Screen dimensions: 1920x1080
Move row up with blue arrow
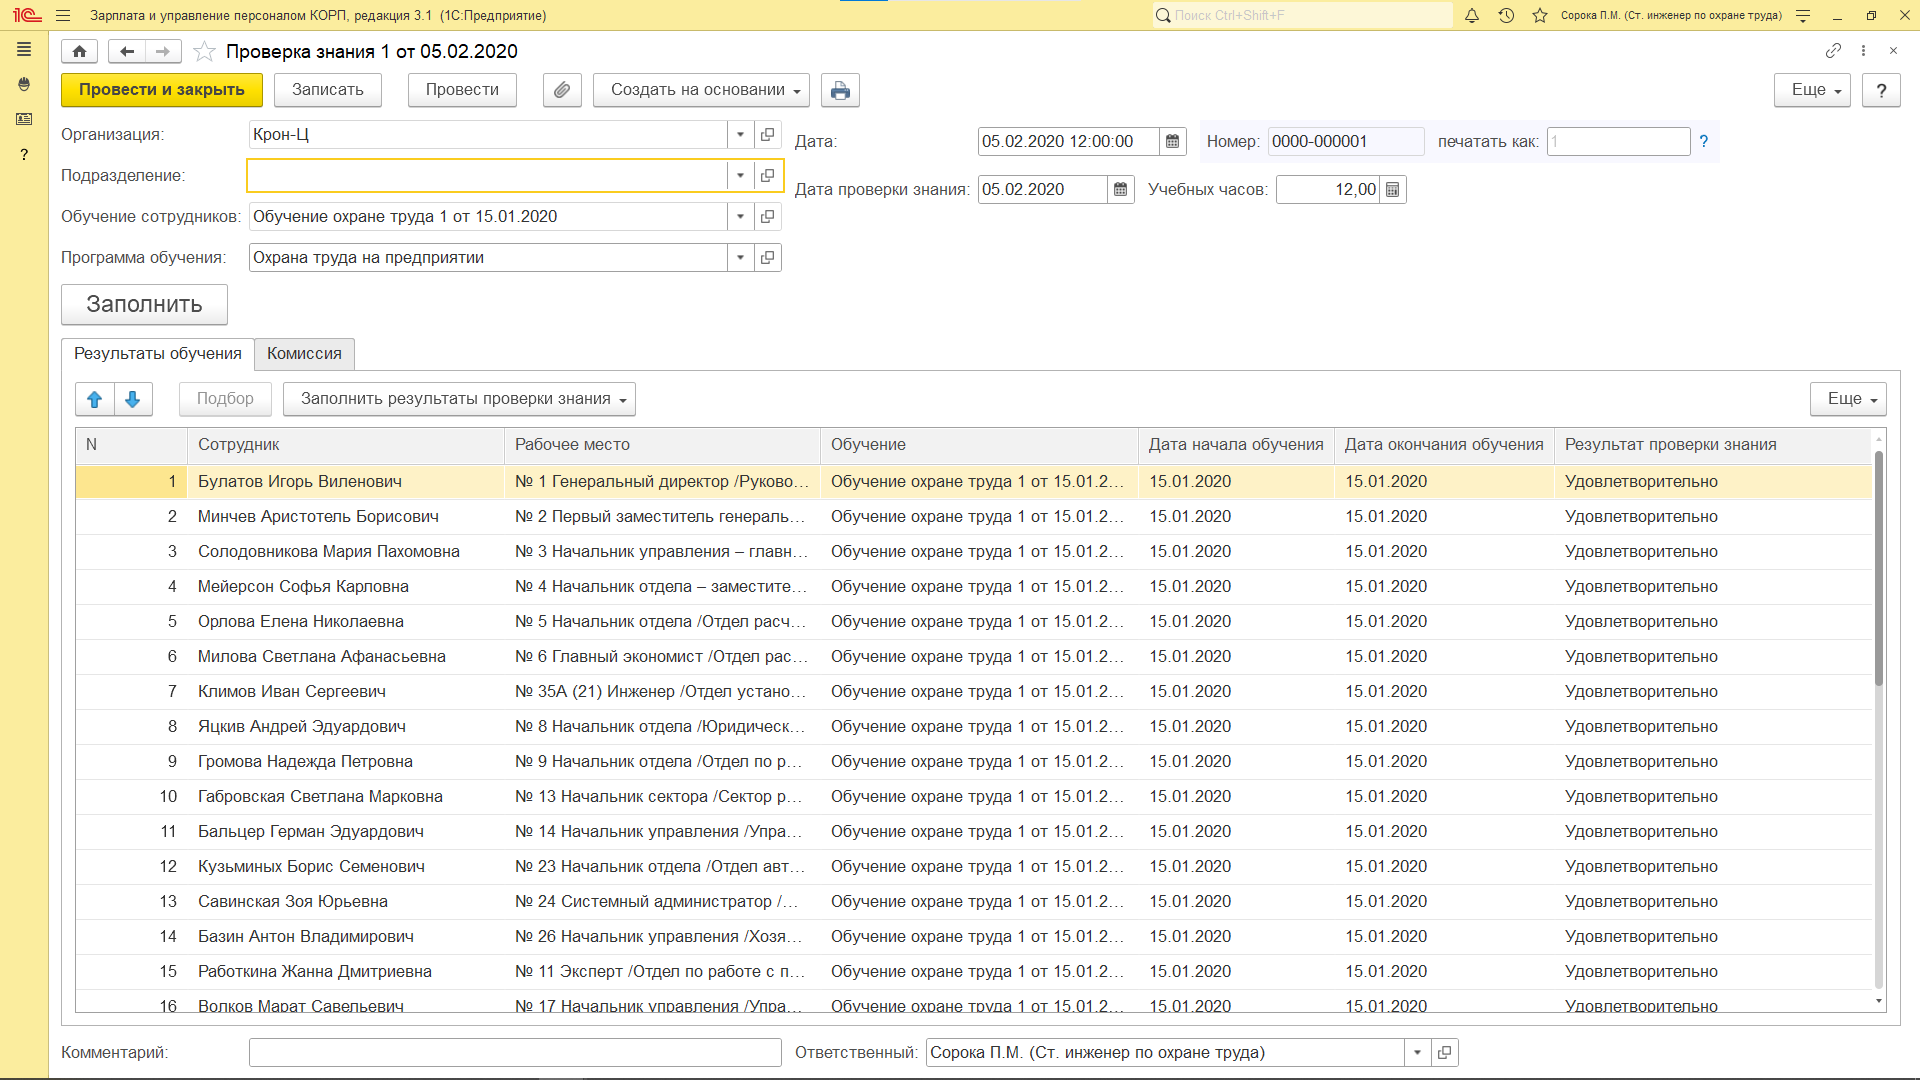(95, 399)
